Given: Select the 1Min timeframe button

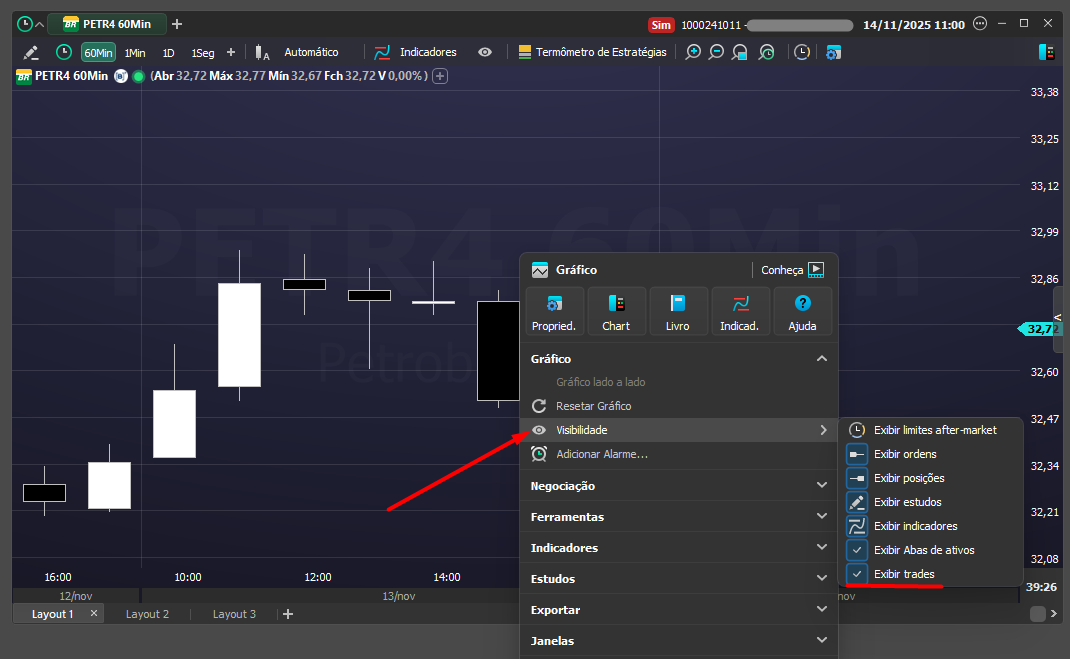Looking at the screenshot, I should point(135,53).
